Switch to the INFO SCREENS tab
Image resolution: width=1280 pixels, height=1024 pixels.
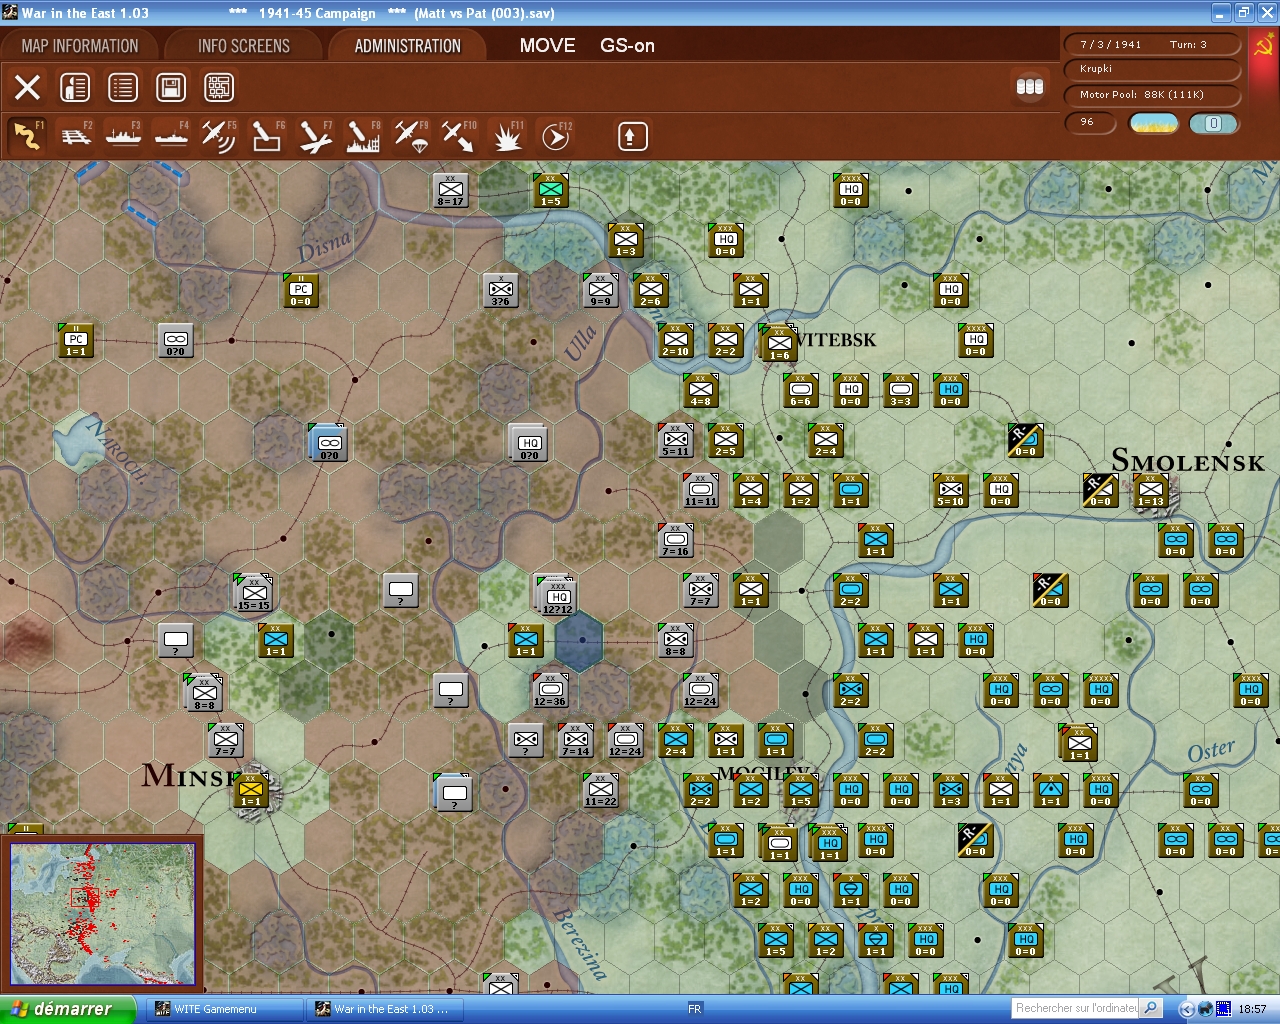[244, 46]
